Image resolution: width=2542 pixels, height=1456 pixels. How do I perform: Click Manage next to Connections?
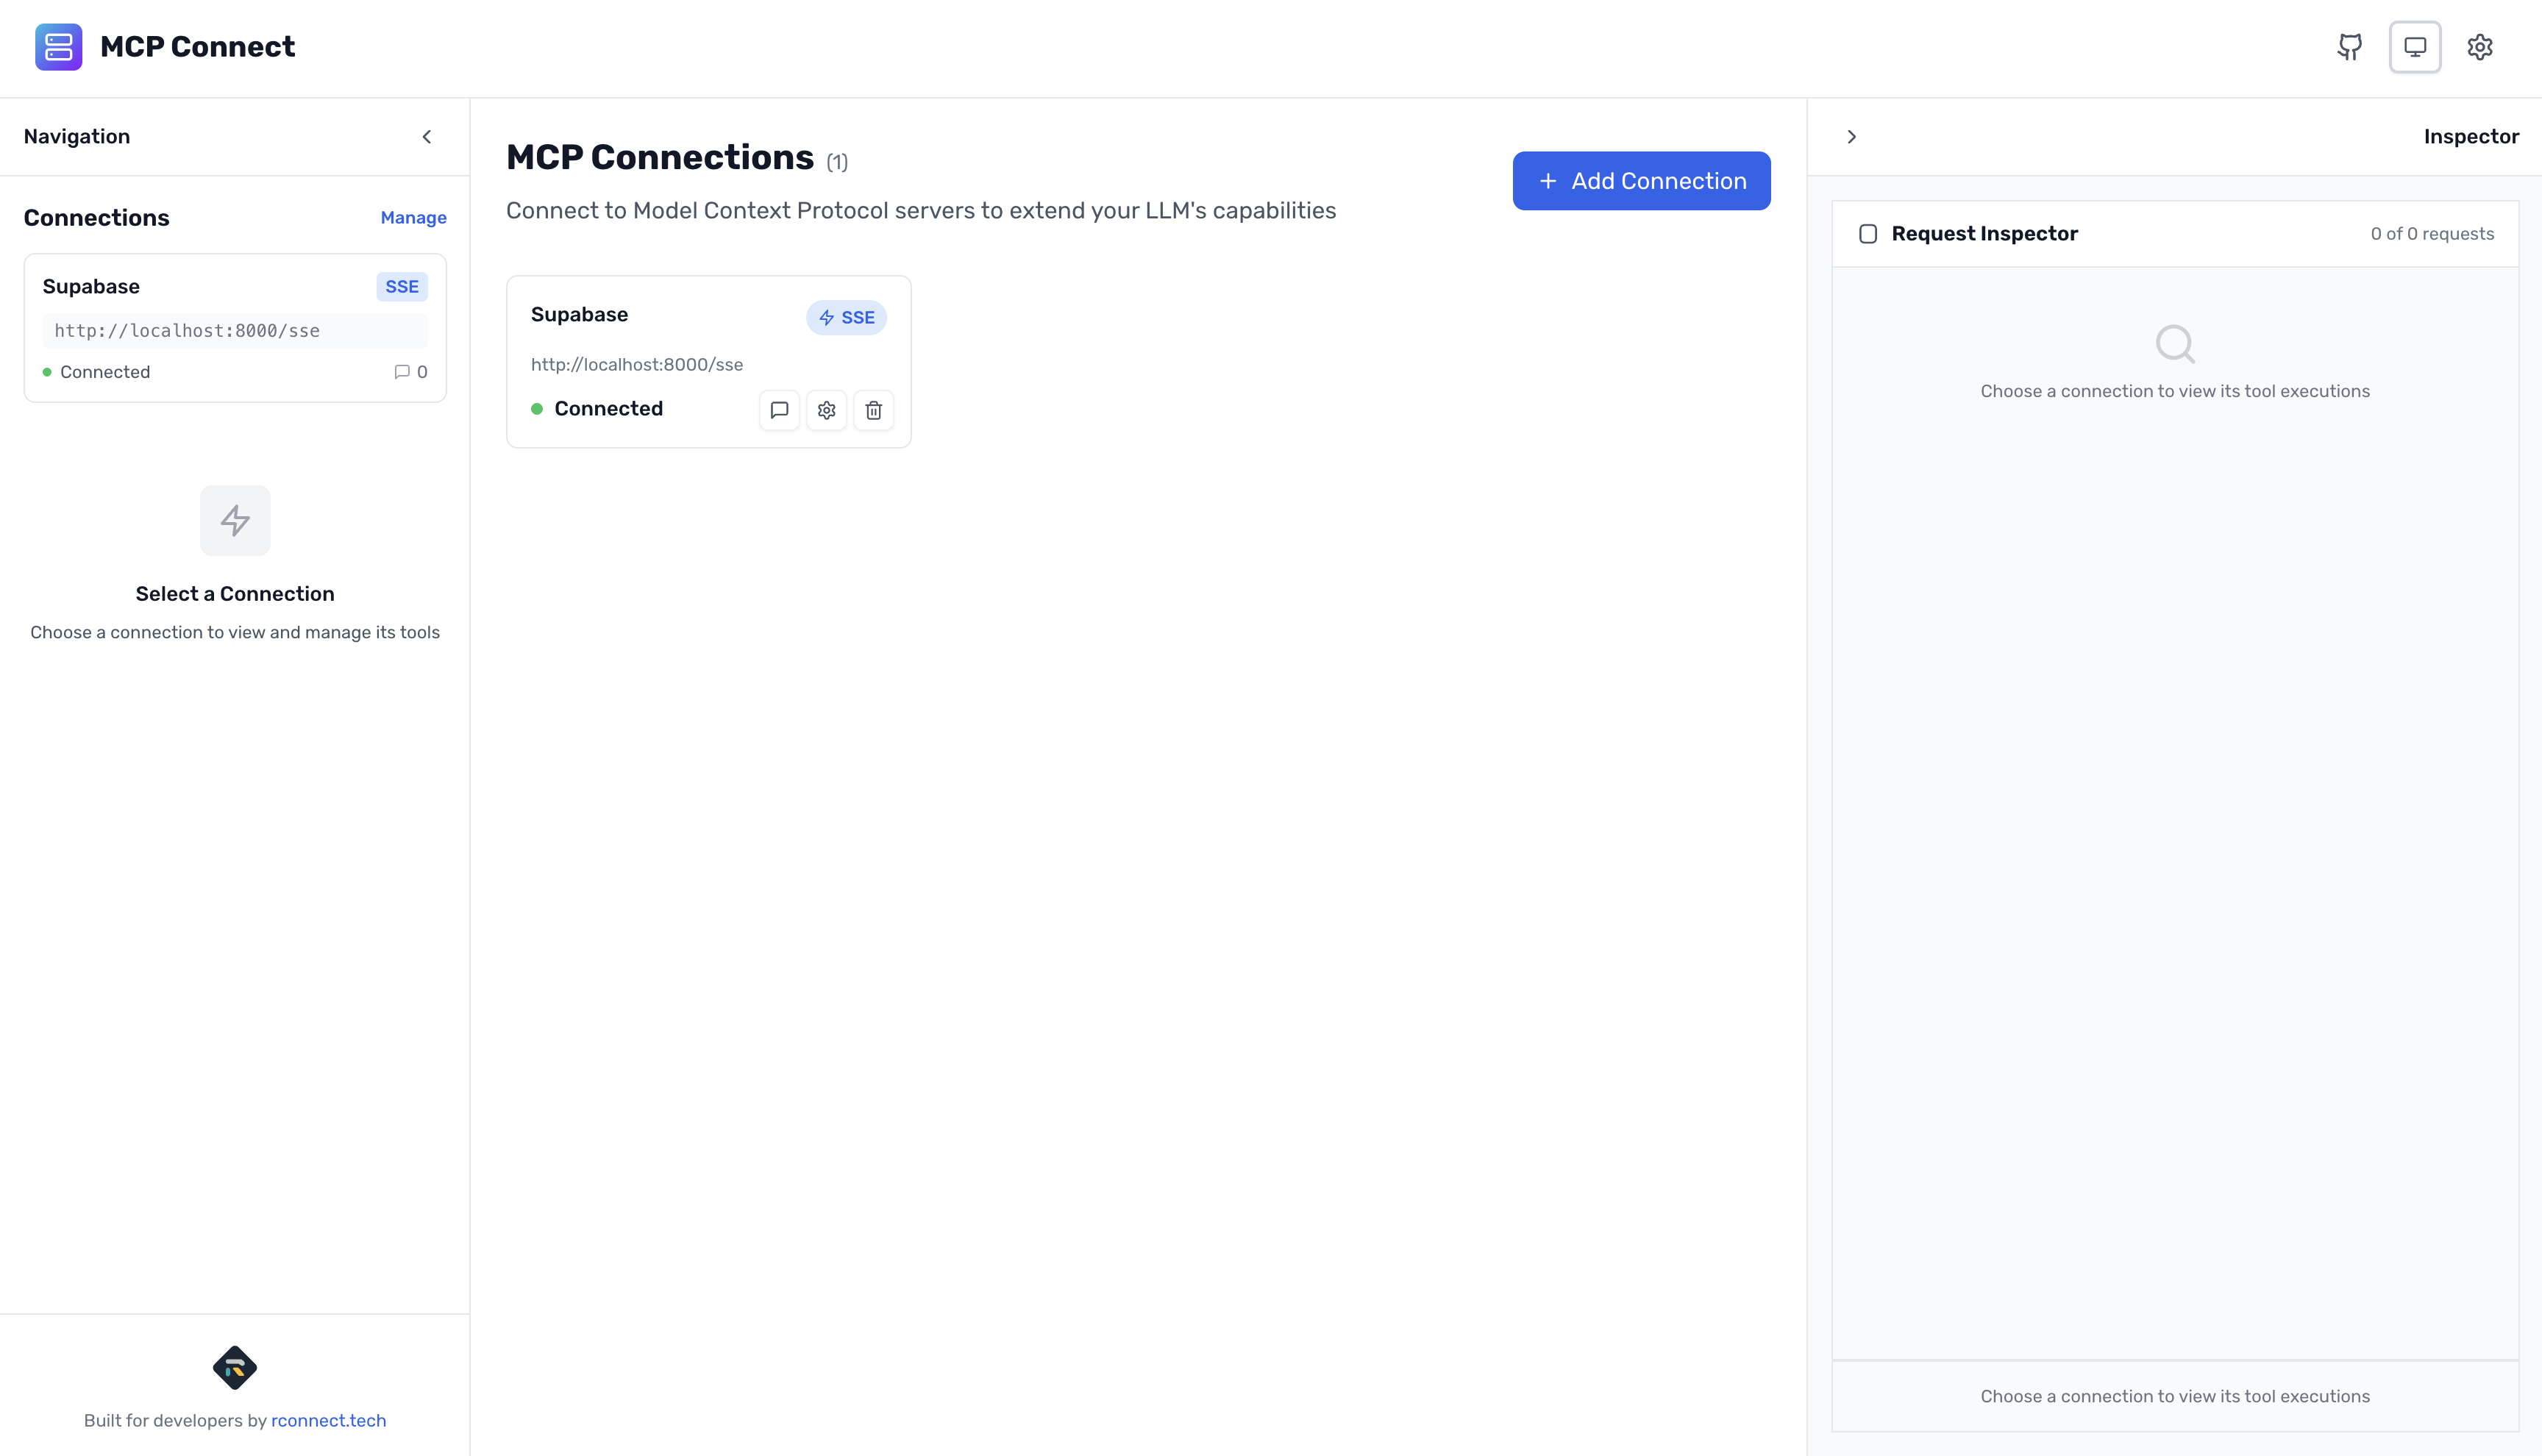pyautogui.click(x=413, y=217)
